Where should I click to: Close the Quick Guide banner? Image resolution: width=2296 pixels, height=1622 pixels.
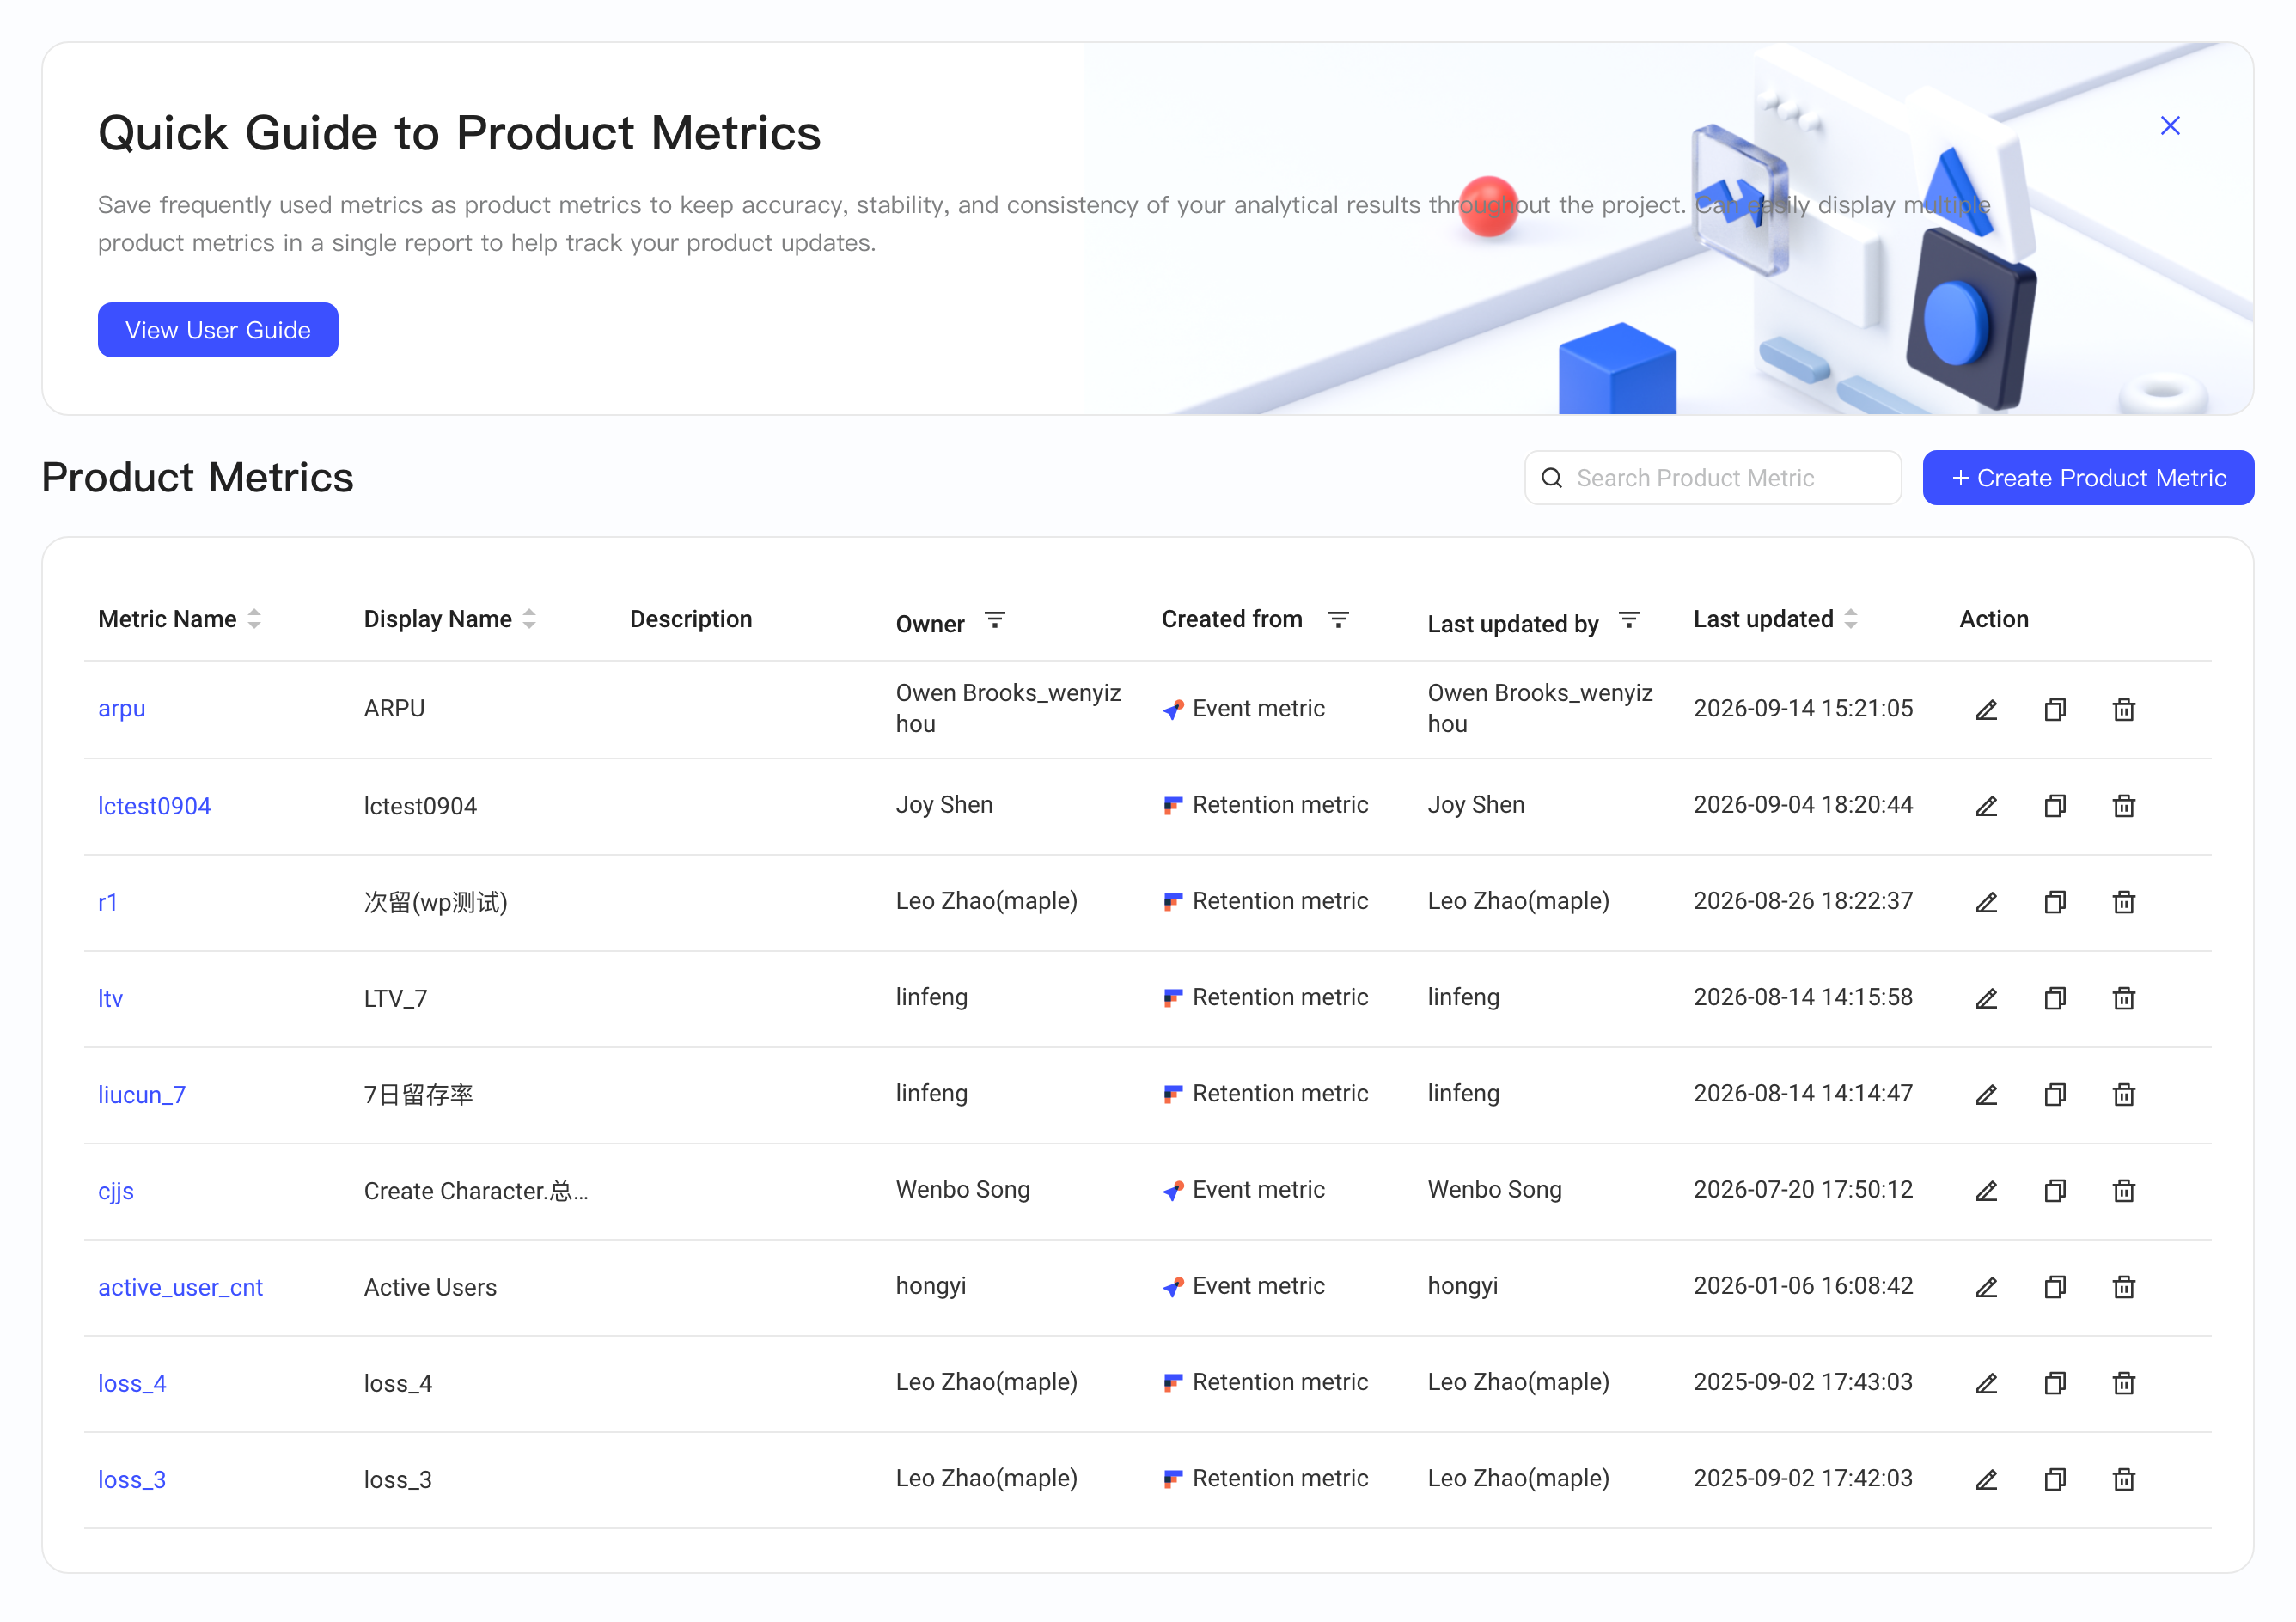[2170, 125]
